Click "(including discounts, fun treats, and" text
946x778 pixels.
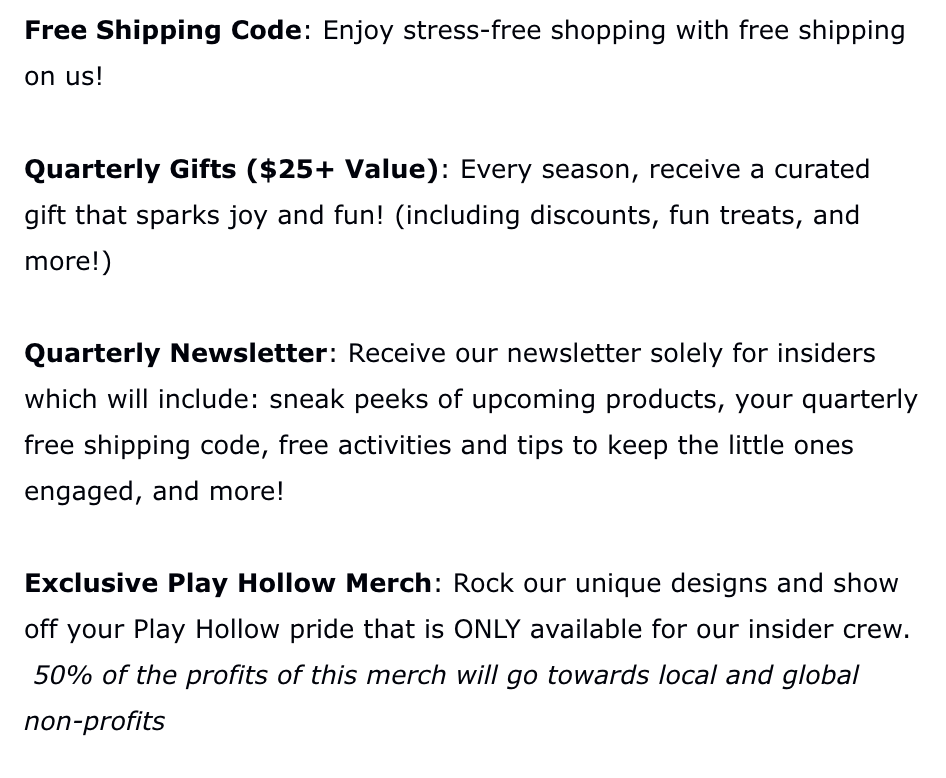(x=627, y=215)
